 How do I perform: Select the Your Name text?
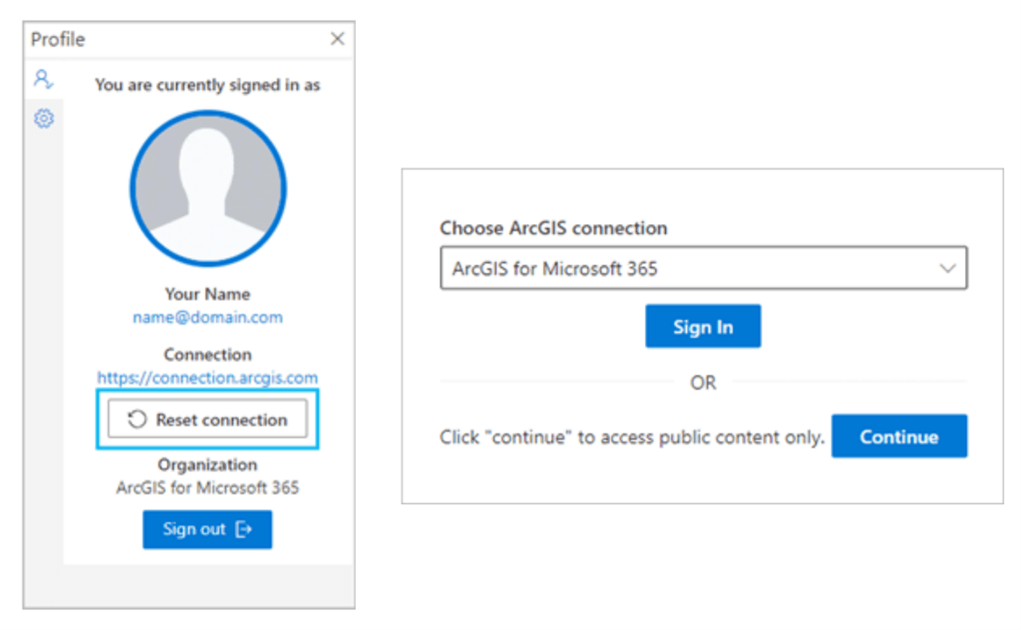coord(208,295)
